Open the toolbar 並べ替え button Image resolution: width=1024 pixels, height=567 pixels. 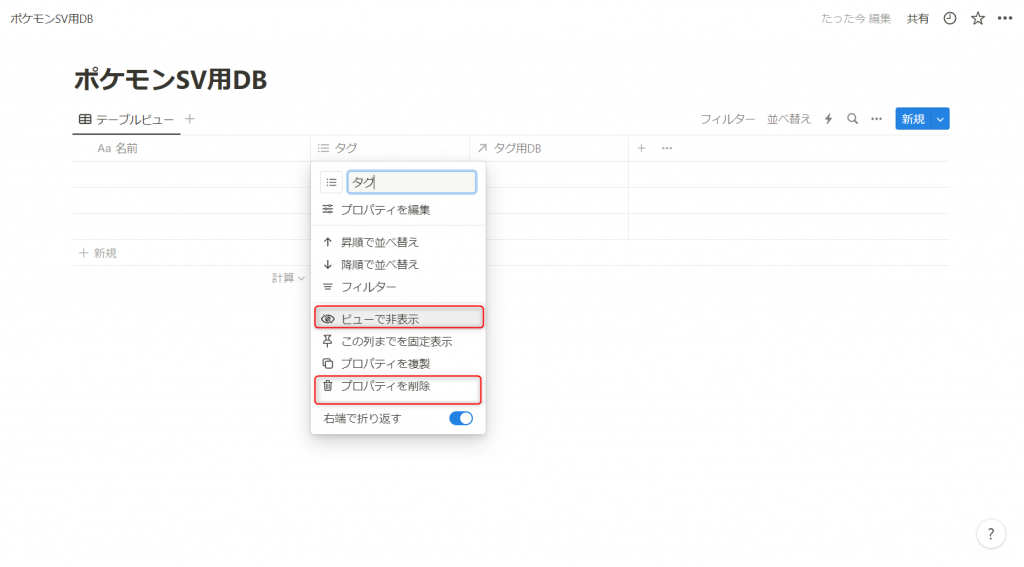click(x=789, y=119)
